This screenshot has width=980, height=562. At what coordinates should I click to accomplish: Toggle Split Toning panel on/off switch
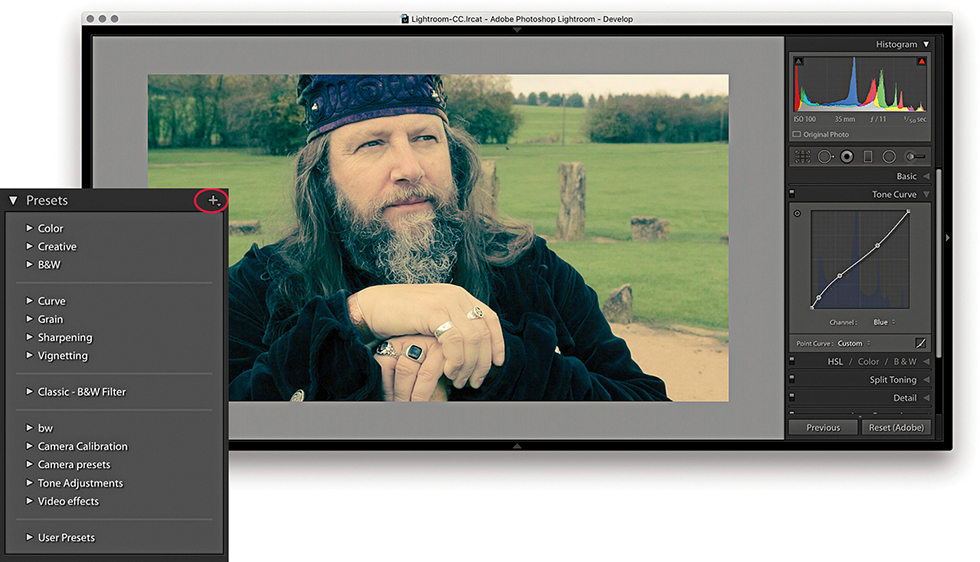[x=792, y=379]
